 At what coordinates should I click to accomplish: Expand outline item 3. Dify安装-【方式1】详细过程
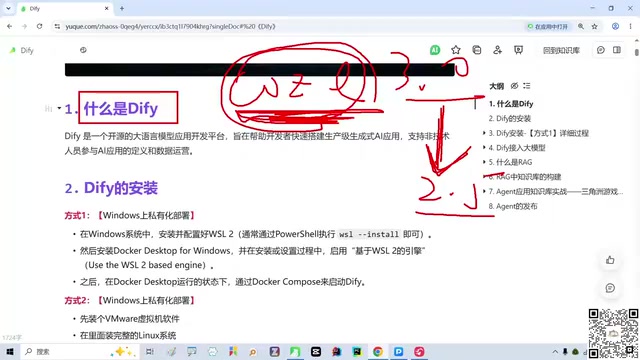point(484,133)
